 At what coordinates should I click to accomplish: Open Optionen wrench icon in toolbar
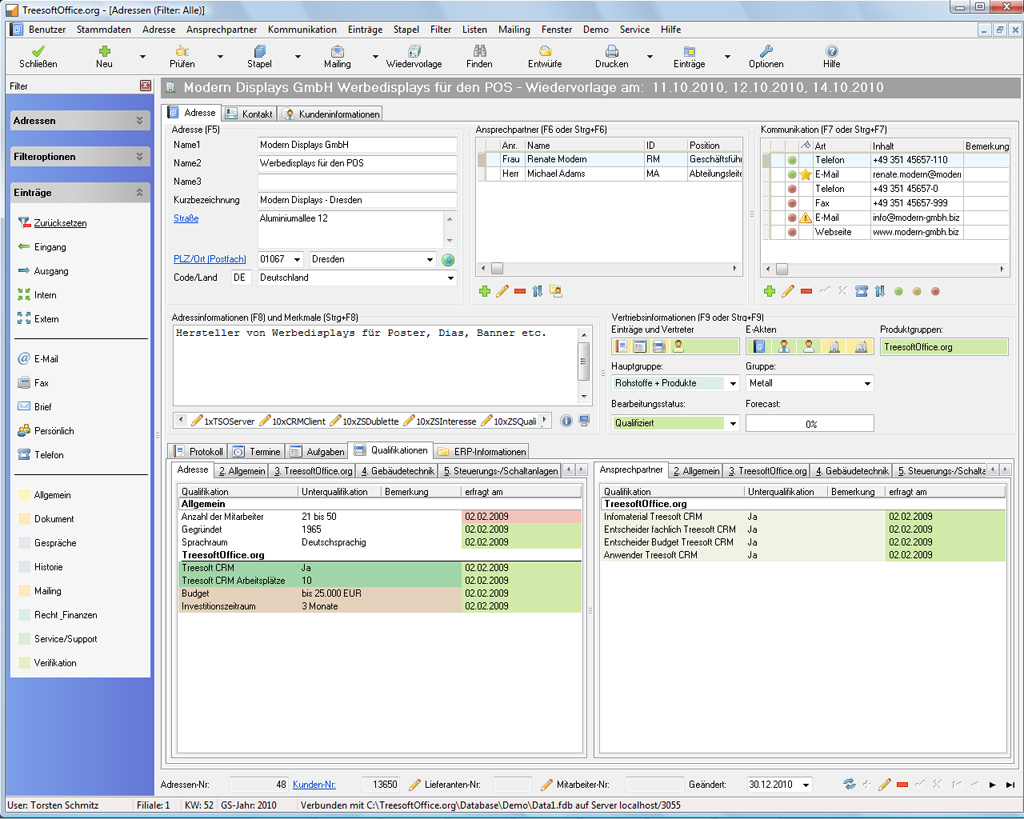(x=765, y=51)
